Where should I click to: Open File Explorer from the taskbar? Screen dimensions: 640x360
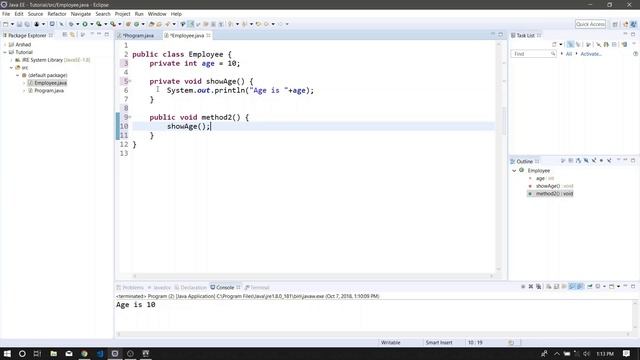click(53, 353)
